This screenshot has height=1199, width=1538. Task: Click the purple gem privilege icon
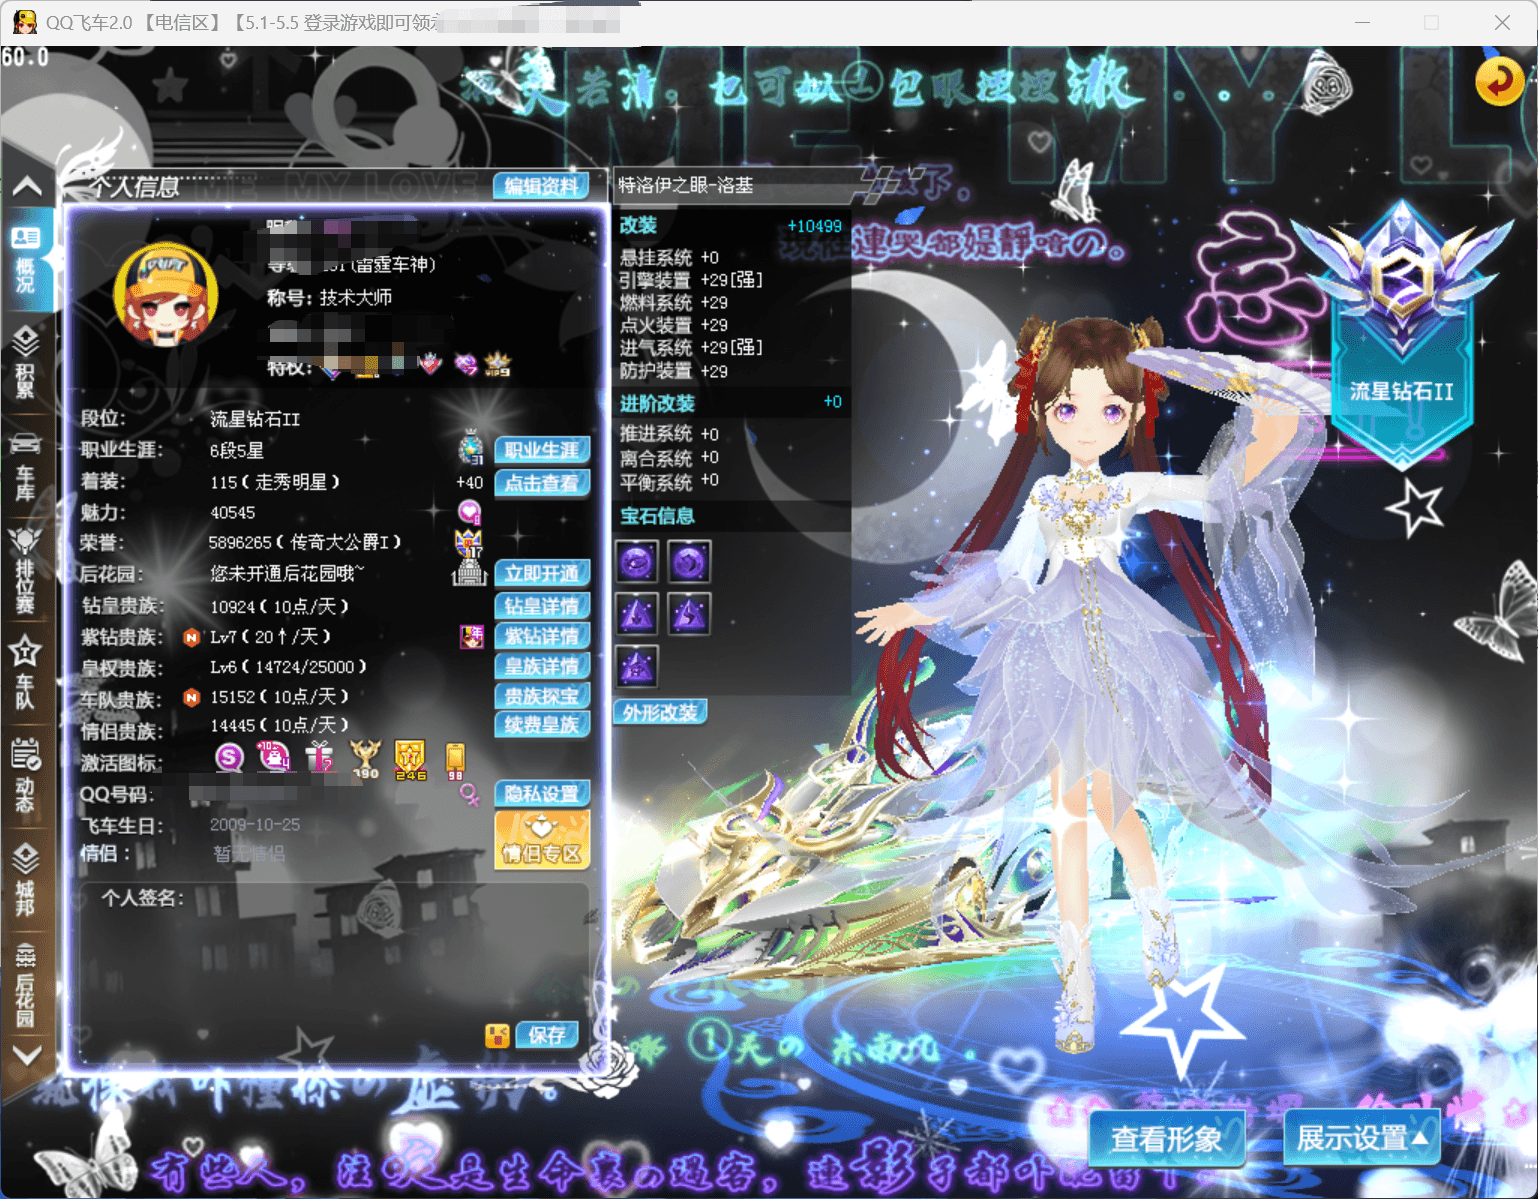point(465,364)
